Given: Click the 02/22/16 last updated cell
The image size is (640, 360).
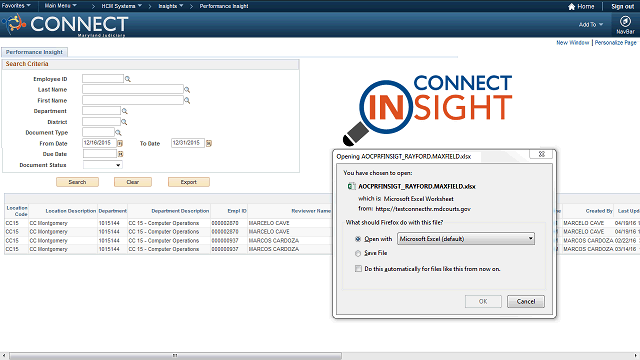Looking at the screenshot, I should pos(625,240).
